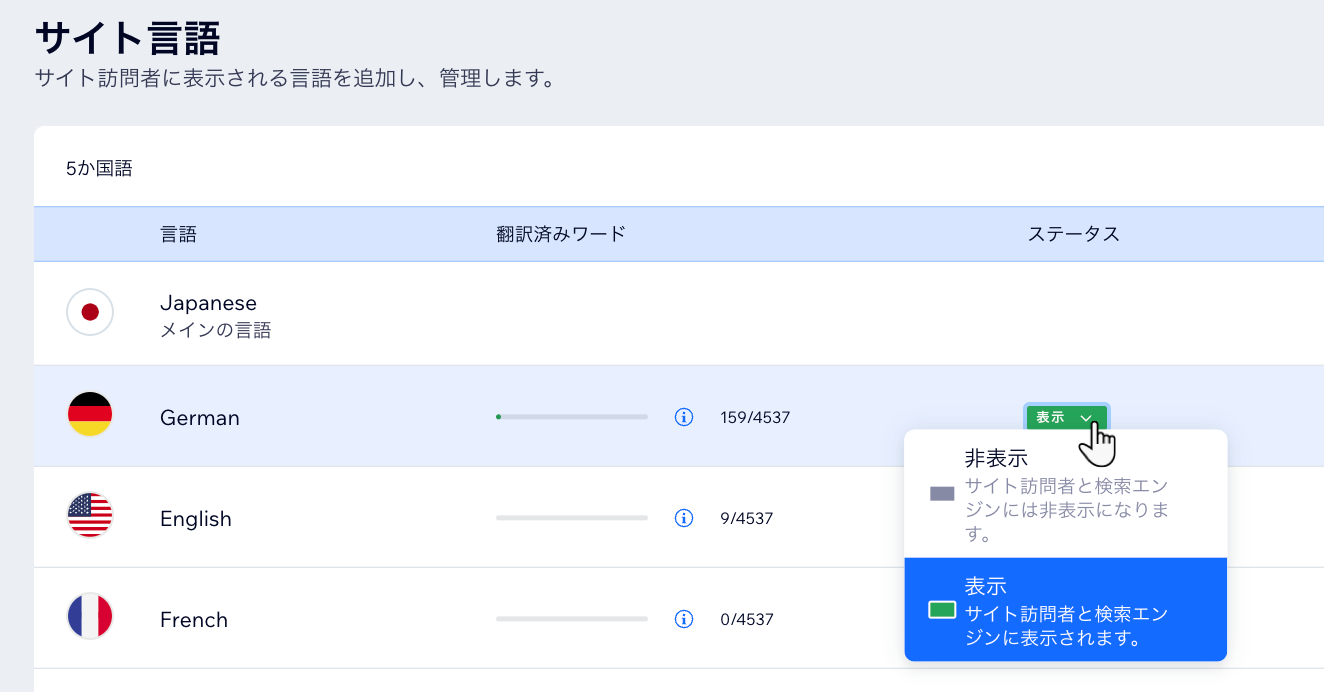Click the 5か国語 count label
The width and height of the screenshot is (1324, 692).
[x=99, y=168]
